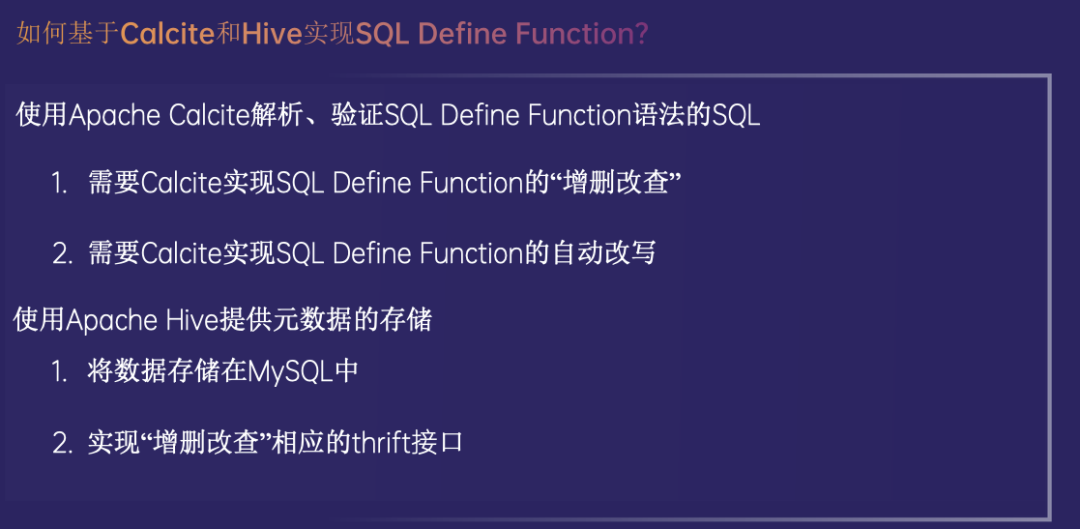Click number "2." before the 自动改写 item
The height and width of the screenshot is (529, 1080).
click(62, 254)
